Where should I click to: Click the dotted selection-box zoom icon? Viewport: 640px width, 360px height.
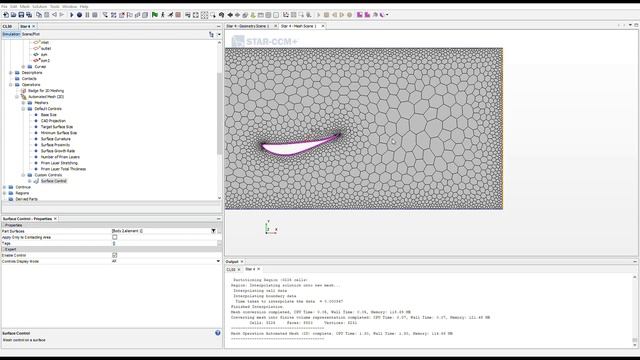pos(204,15)
